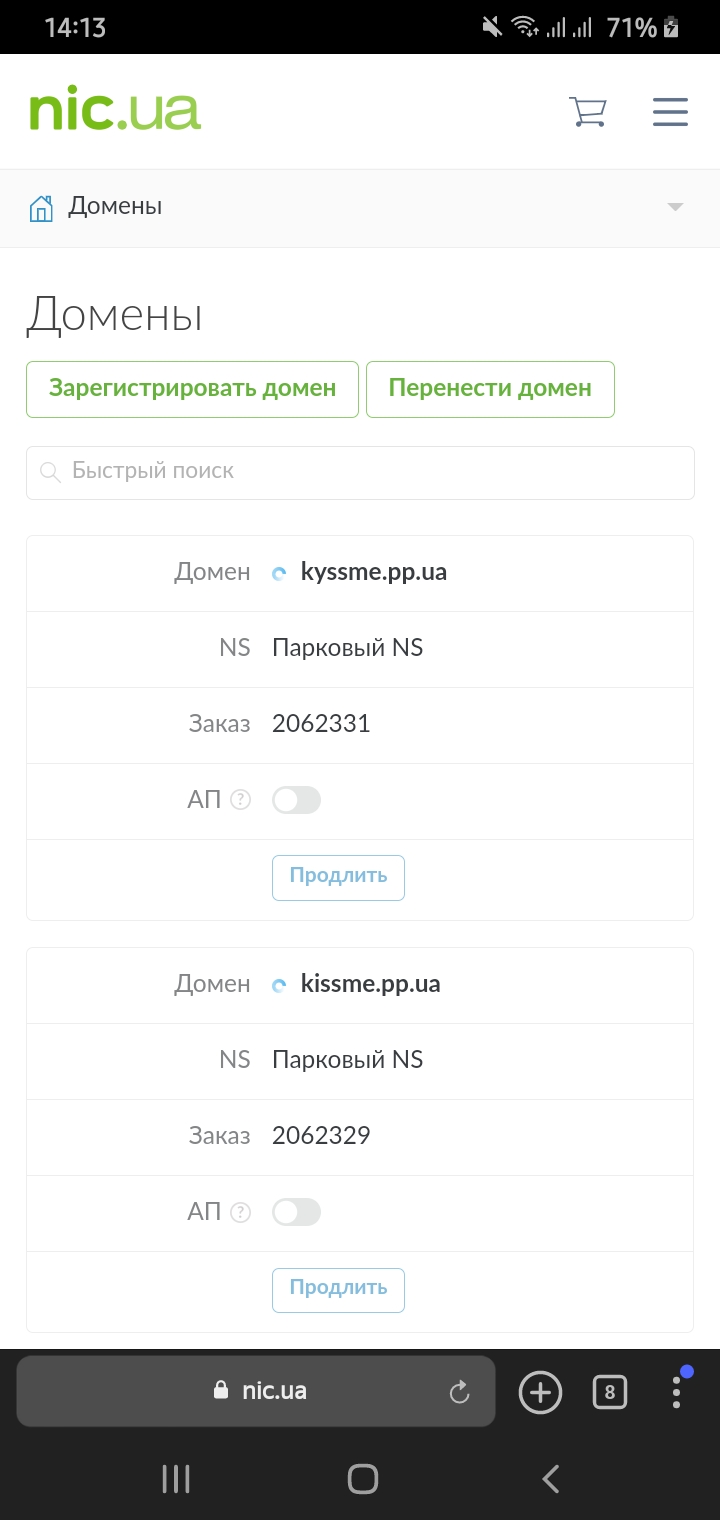Image resolution: width=720 pixels, height=1520 pixels.
Task: Show the open browser tabs
Action: click(610, 1391)
